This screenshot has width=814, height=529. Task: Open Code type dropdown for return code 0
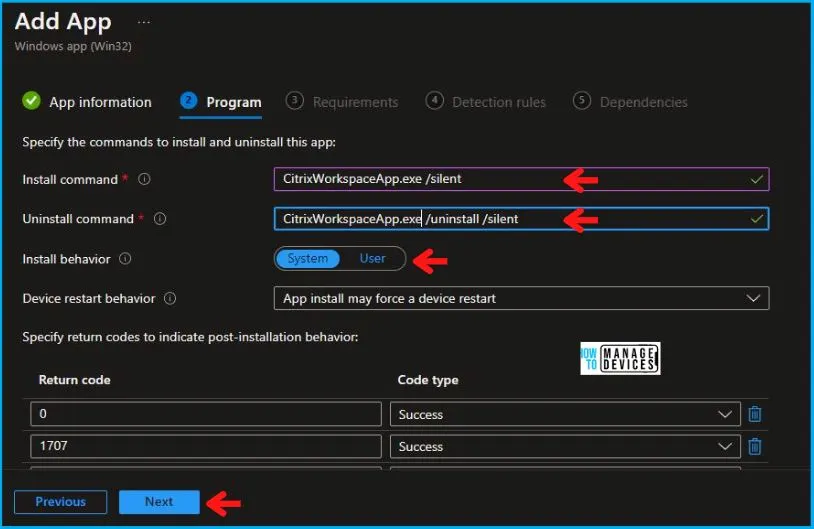tap(565, 414)
